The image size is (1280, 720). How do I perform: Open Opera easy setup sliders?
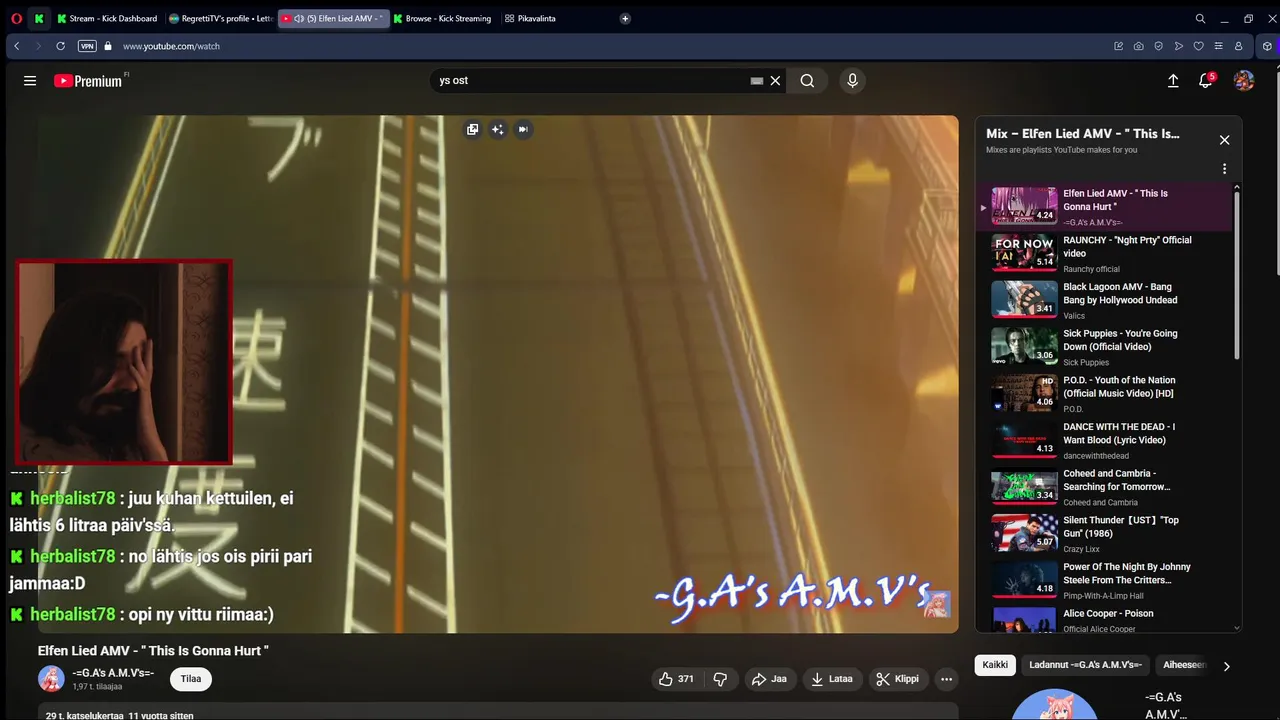[x=1218, y=46]
